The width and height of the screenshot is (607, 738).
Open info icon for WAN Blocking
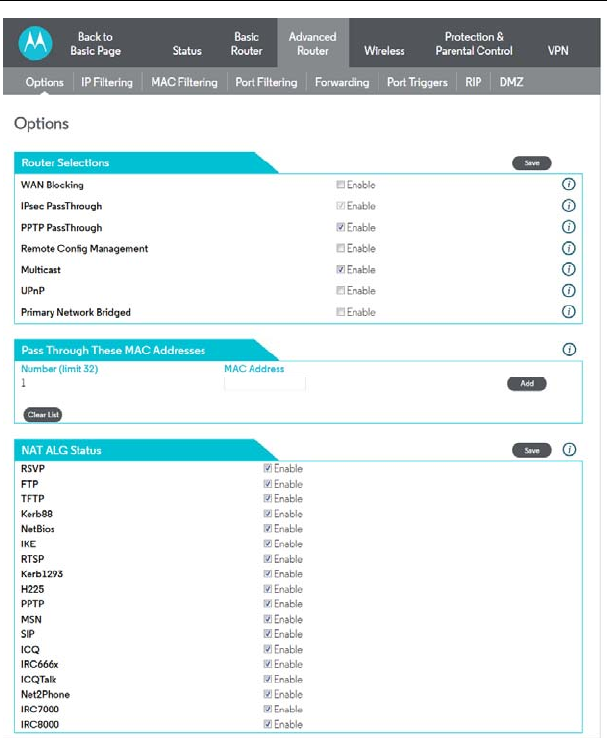(568, 184)
